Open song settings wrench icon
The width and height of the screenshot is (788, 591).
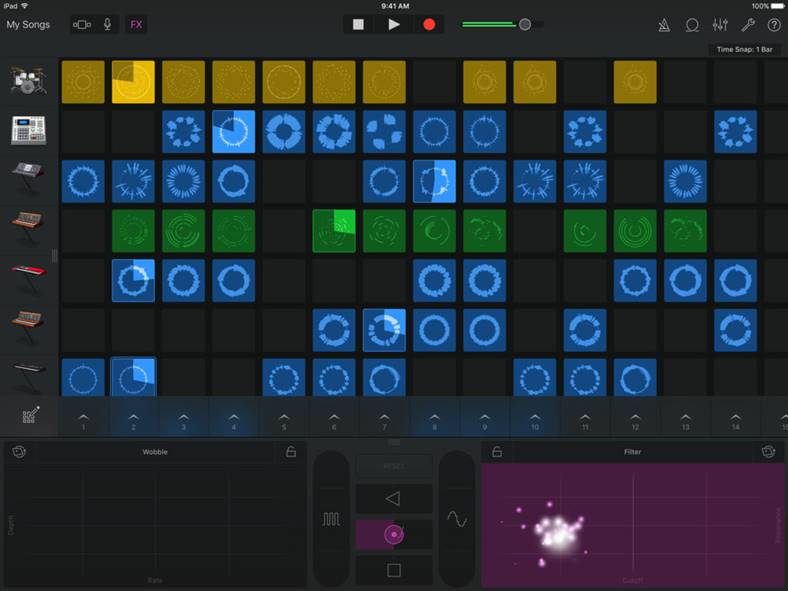(x=747, y=25)
